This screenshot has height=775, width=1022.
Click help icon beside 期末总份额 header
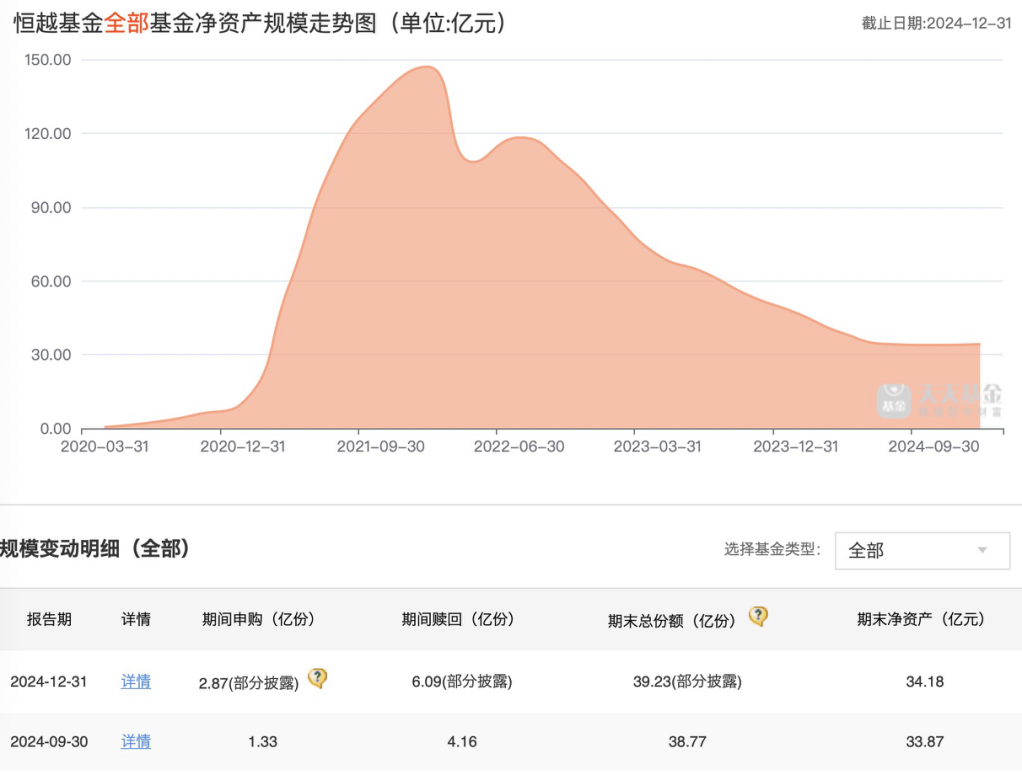[758, 617]
